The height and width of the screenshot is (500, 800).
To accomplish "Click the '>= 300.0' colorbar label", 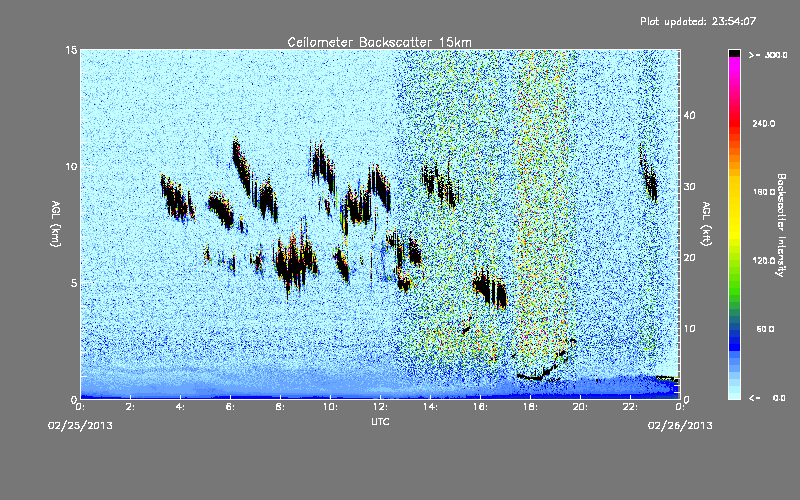I will point(768,55).
